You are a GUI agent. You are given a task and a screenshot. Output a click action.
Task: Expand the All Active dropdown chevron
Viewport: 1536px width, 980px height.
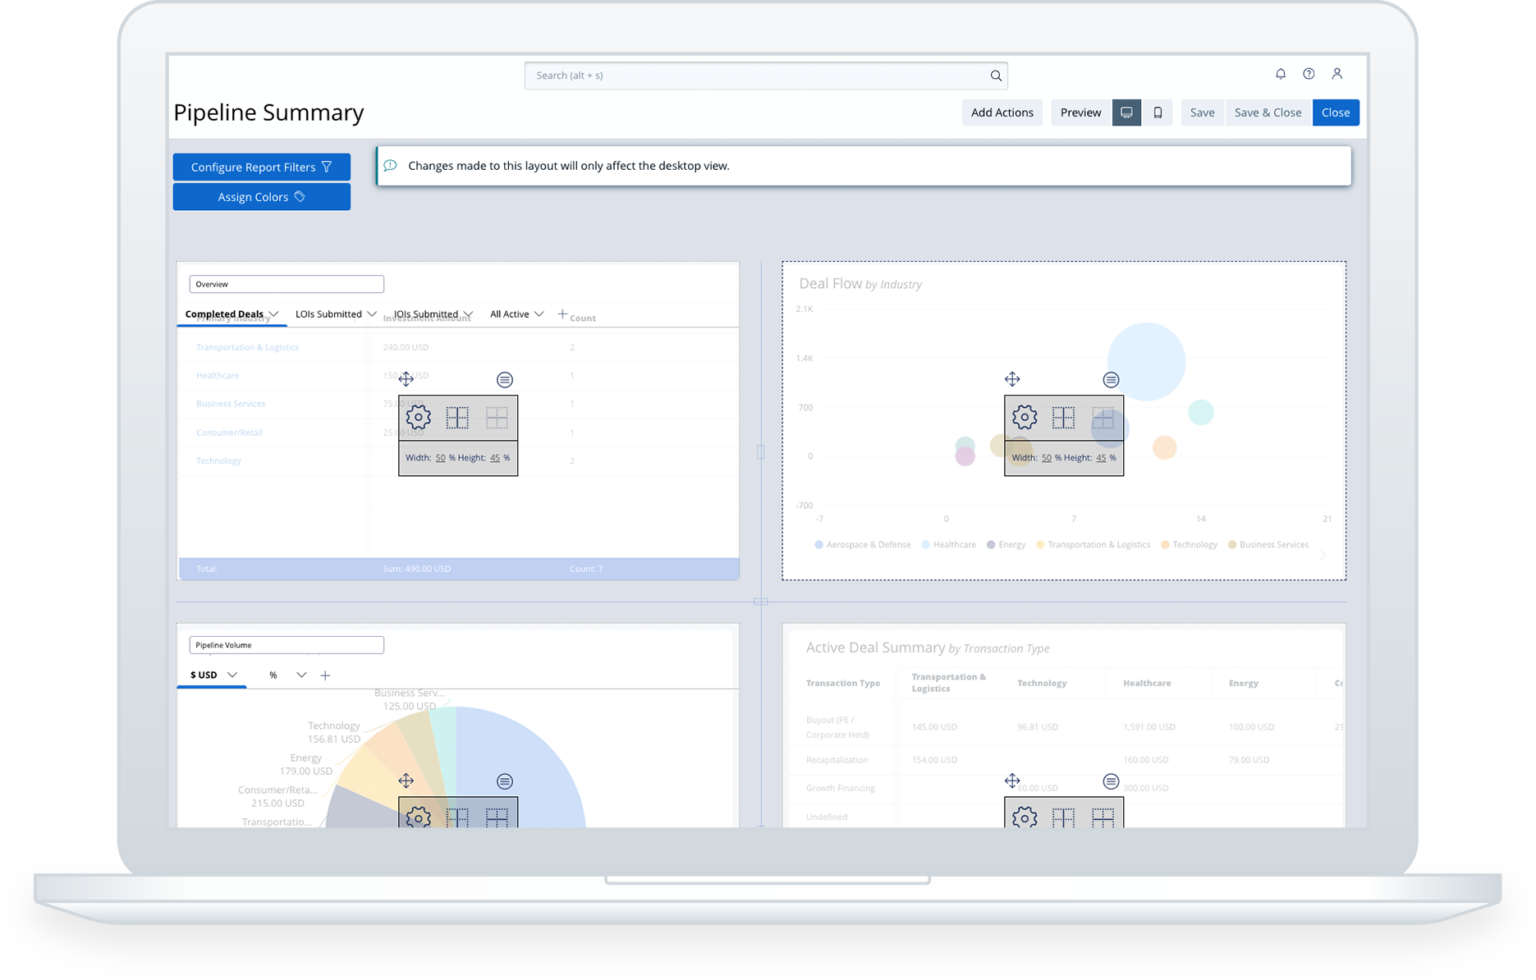pos(539,314)
